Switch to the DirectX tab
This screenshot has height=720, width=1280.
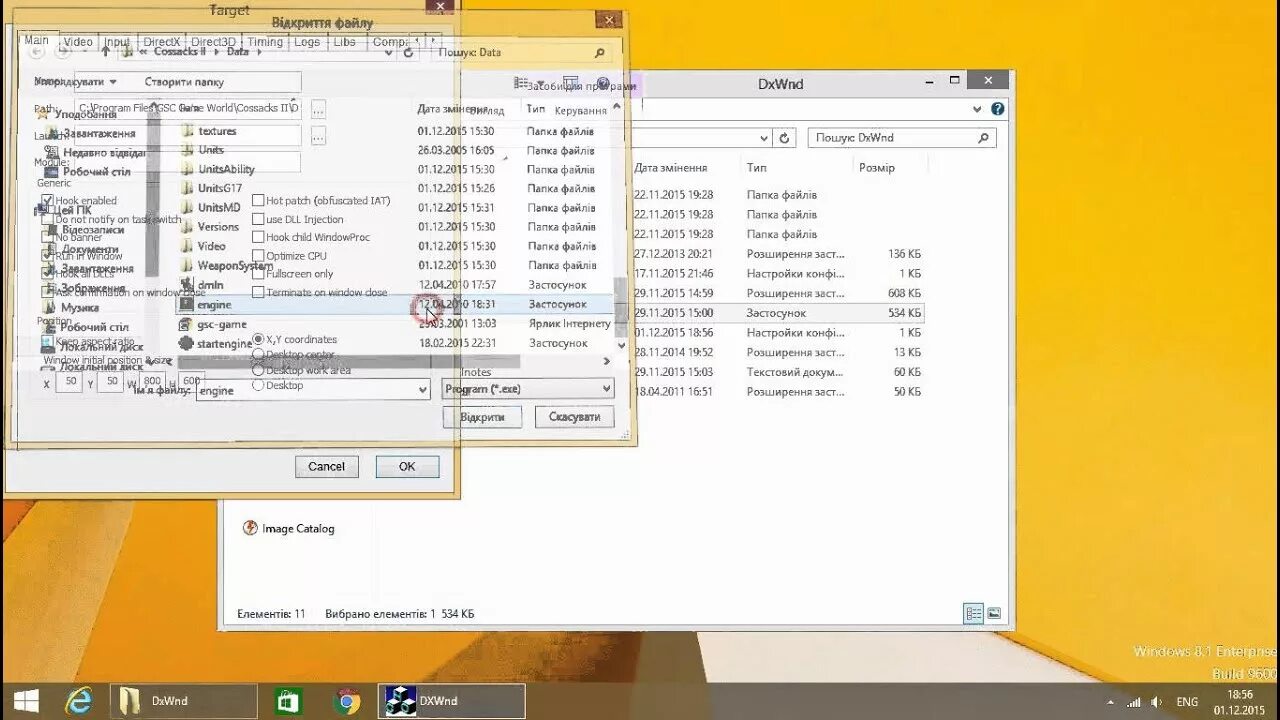click(161, 42)
